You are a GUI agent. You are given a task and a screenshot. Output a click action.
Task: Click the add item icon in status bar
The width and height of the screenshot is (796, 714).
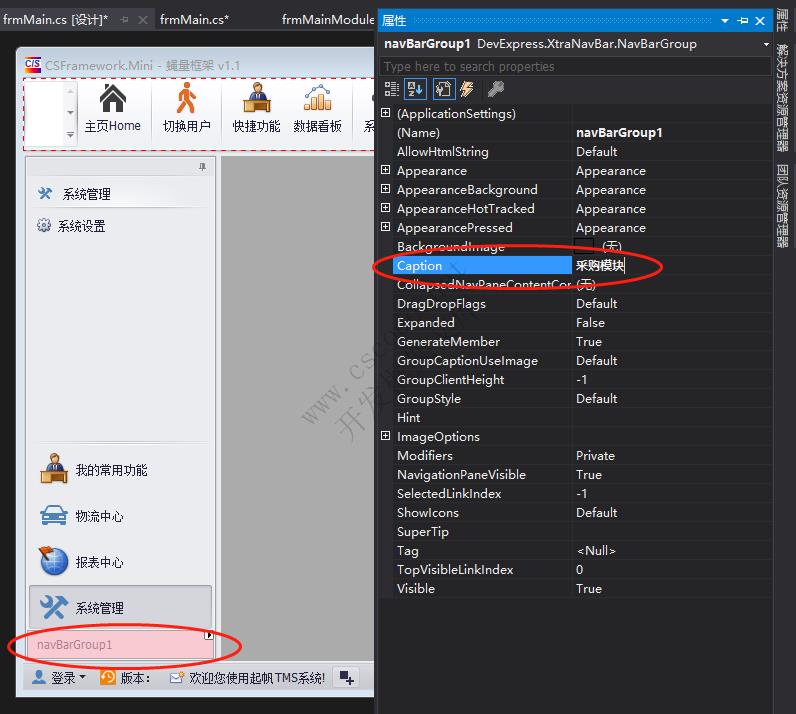[x=347, y=677]
